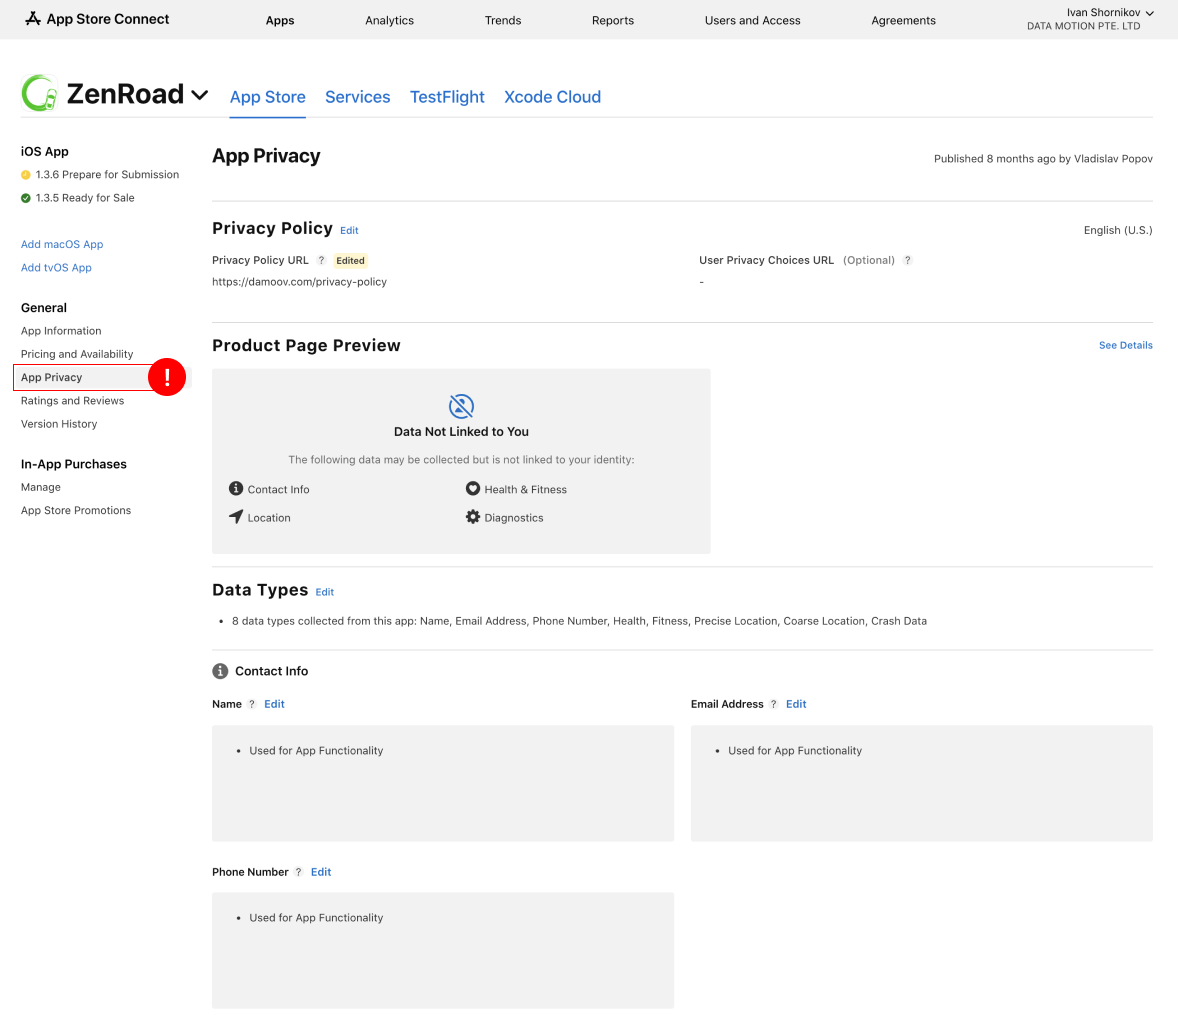Open 1.3.6 Prepare for Submission version
Viewport: 1178px width, 1024px height.
click(107, 175)
